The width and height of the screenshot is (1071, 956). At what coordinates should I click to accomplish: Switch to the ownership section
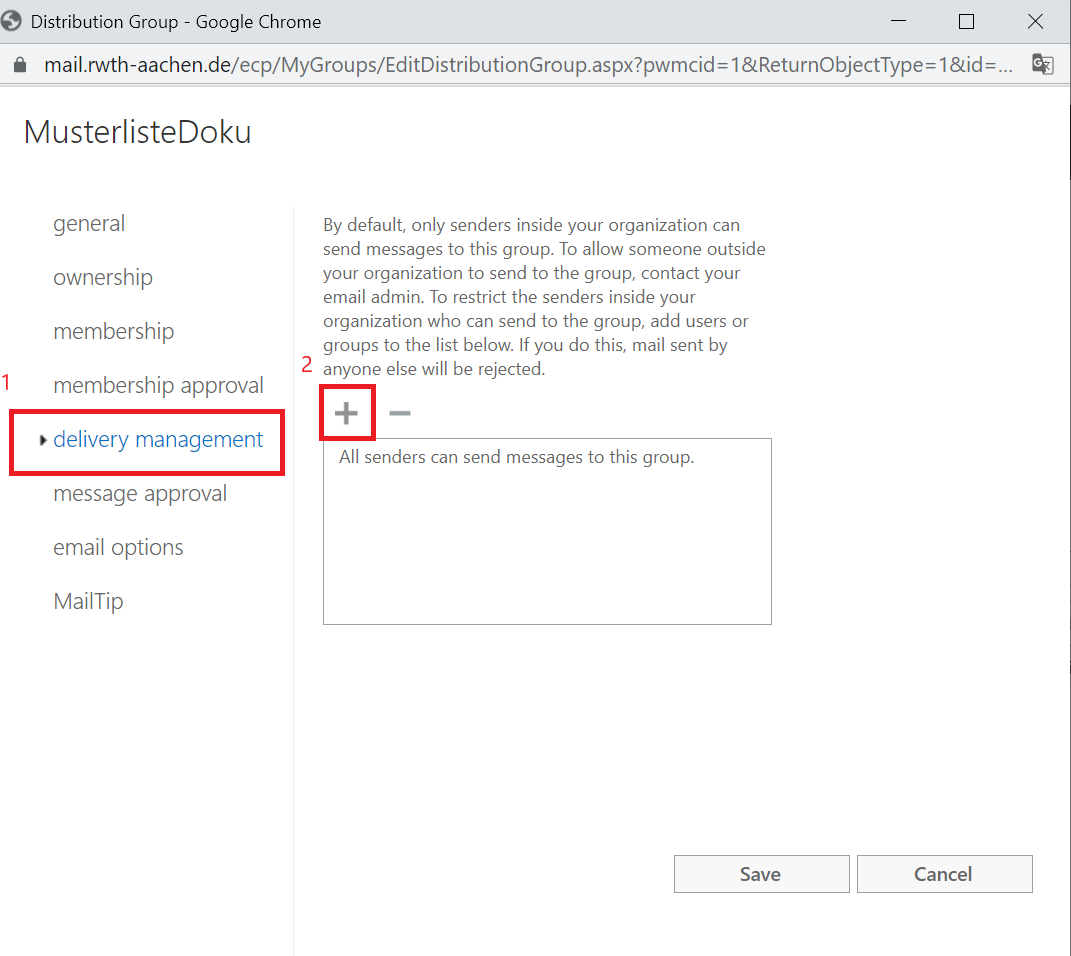coord(103,278)
